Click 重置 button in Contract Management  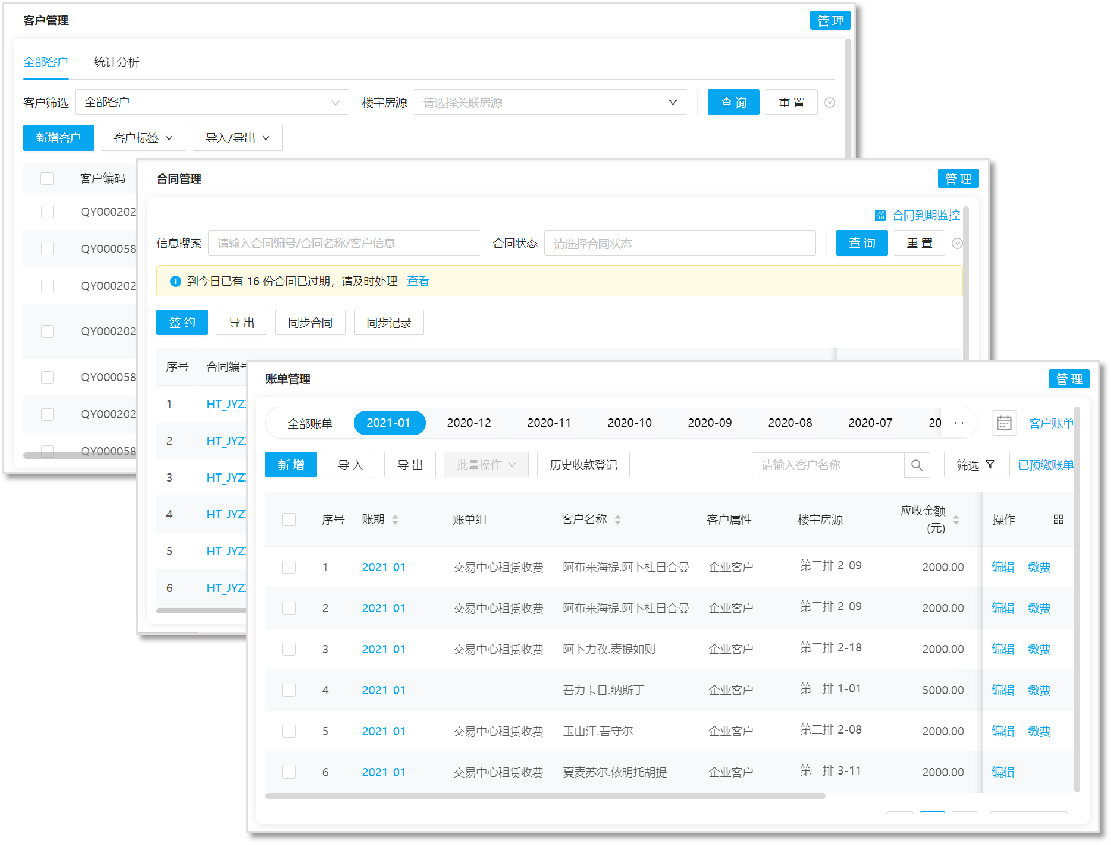point(920,243)
